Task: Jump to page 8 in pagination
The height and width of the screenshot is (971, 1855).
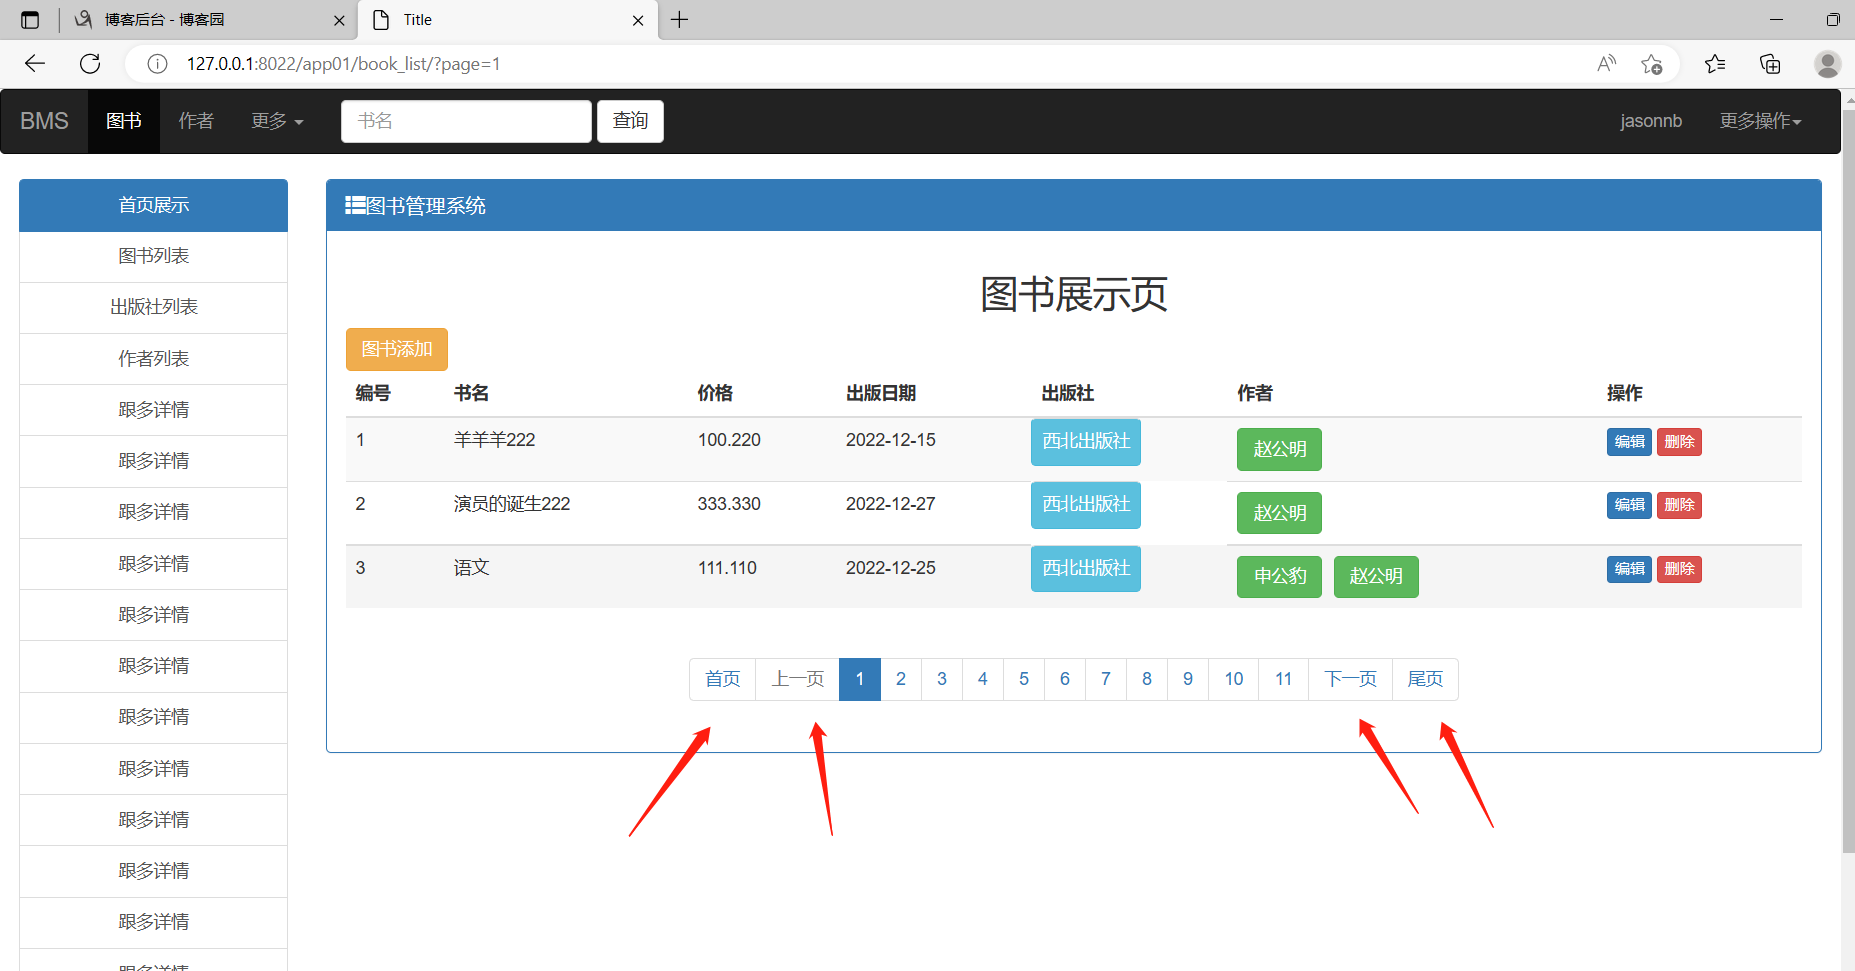Action: [x=1147, y=679]
